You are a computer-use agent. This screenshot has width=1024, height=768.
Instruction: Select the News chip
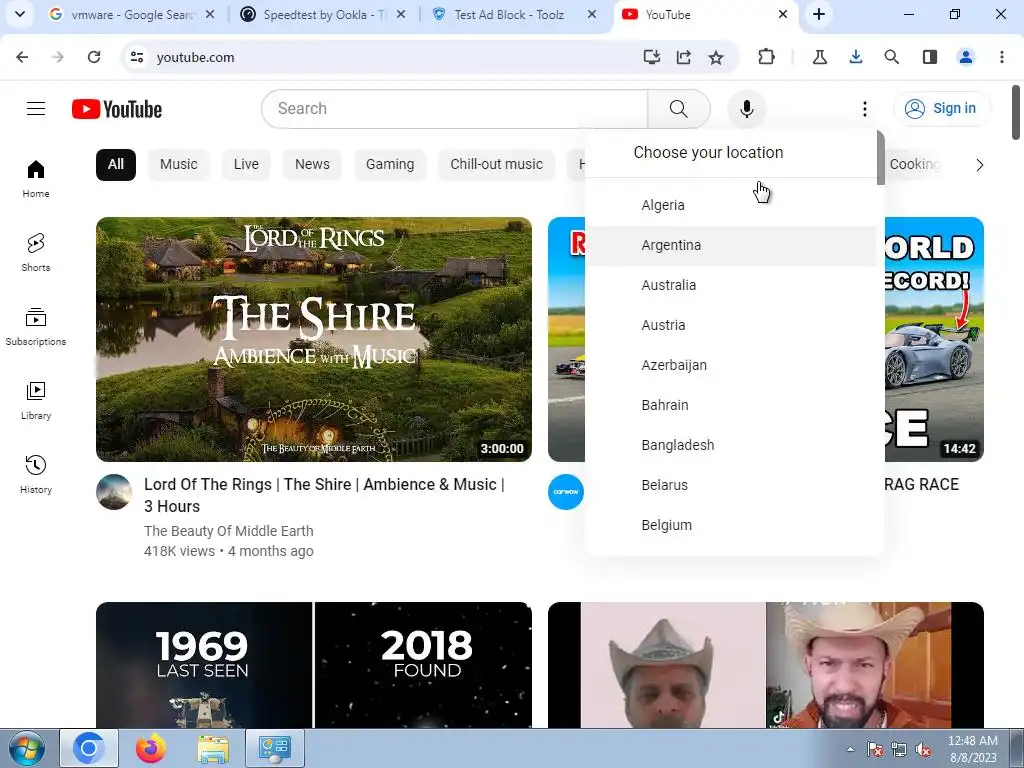tap(312, 165)
